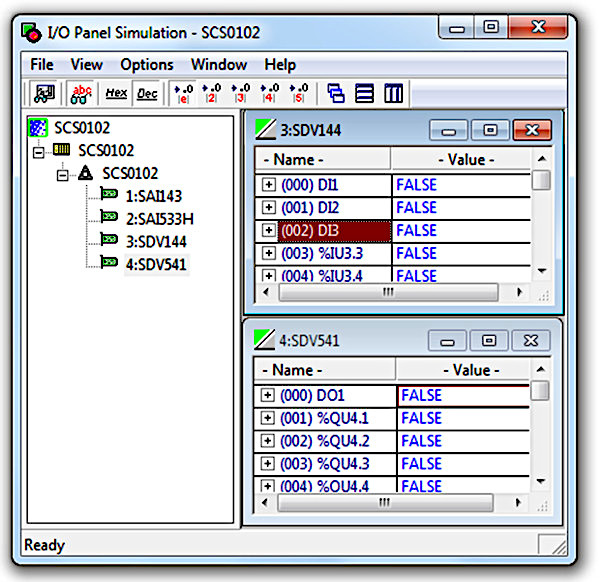Screen dimensions: 600x582
Task: Expand the (001) %QU4.1 row
Action: (267, 418)
